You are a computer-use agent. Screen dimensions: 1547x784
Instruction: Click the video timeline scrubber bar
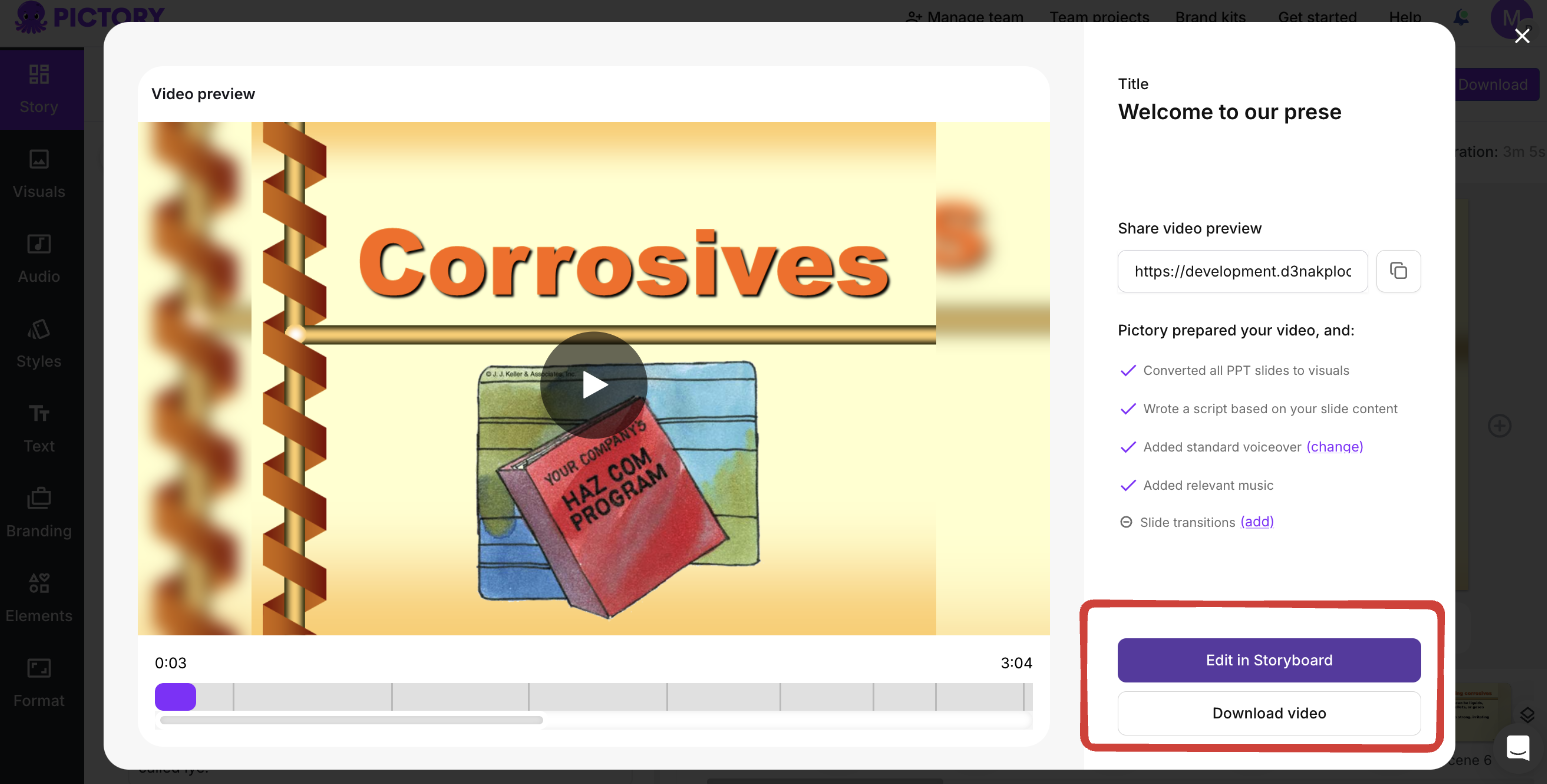pos(594,697)
